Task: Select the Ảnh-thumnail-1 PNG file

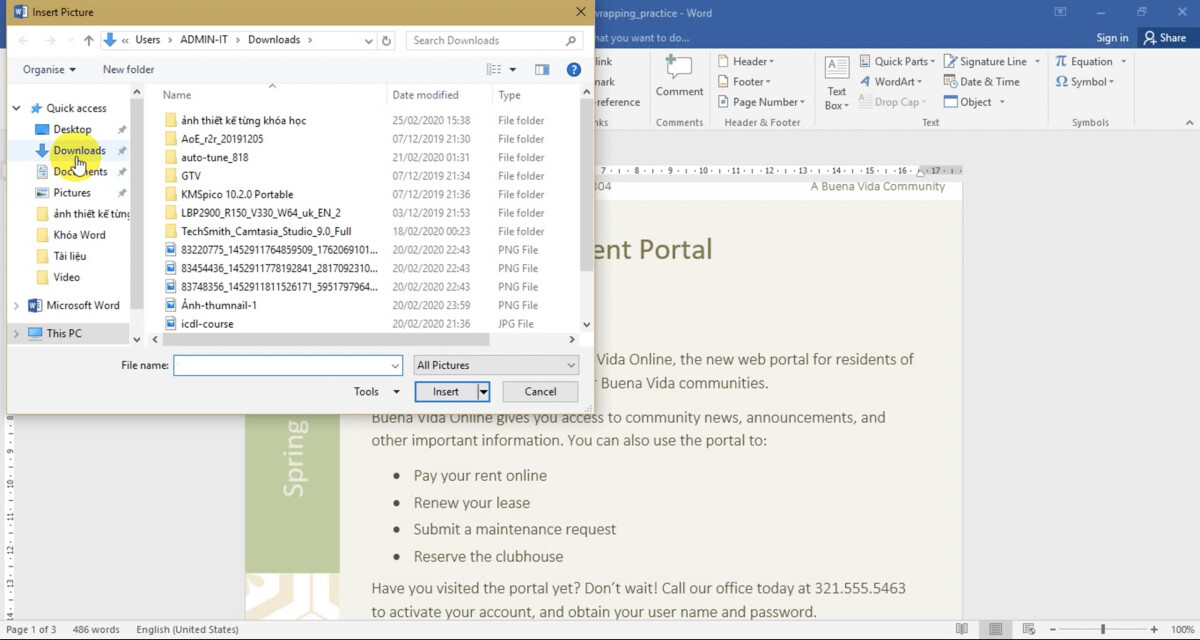Action: [219, 305]
